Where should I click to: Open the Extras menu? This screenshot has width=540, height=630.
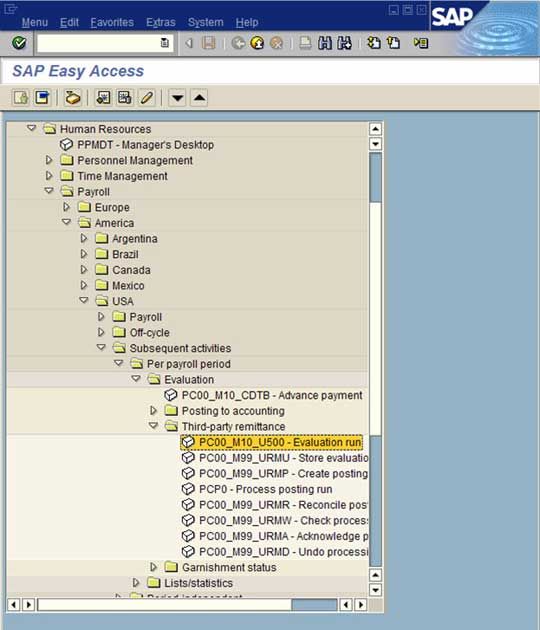point(161,22)
